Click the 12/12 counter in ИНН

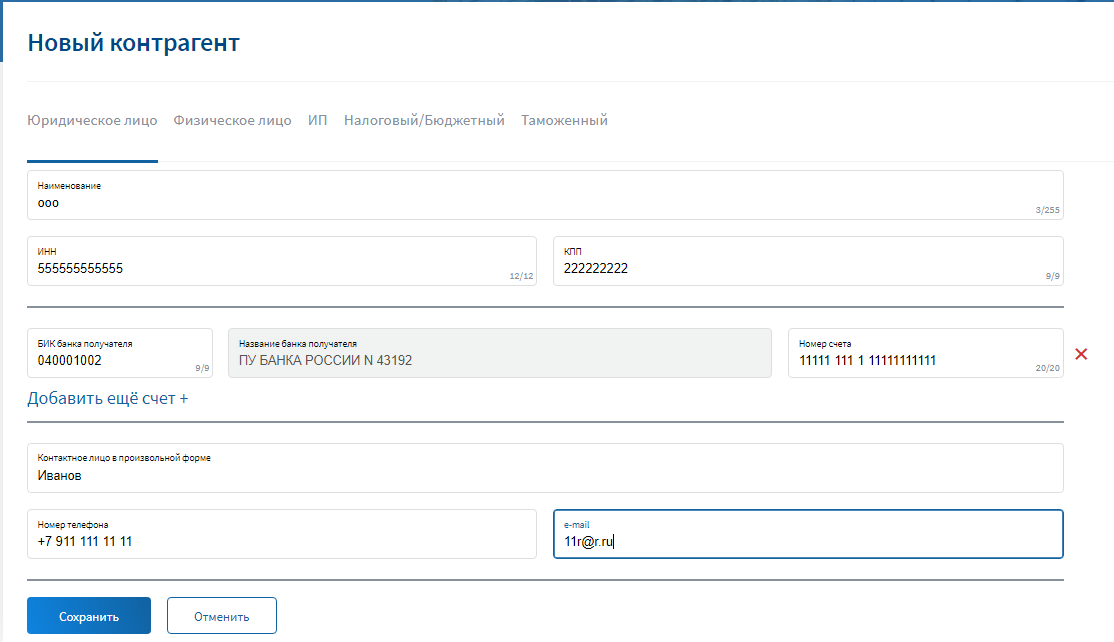(521, 276)
